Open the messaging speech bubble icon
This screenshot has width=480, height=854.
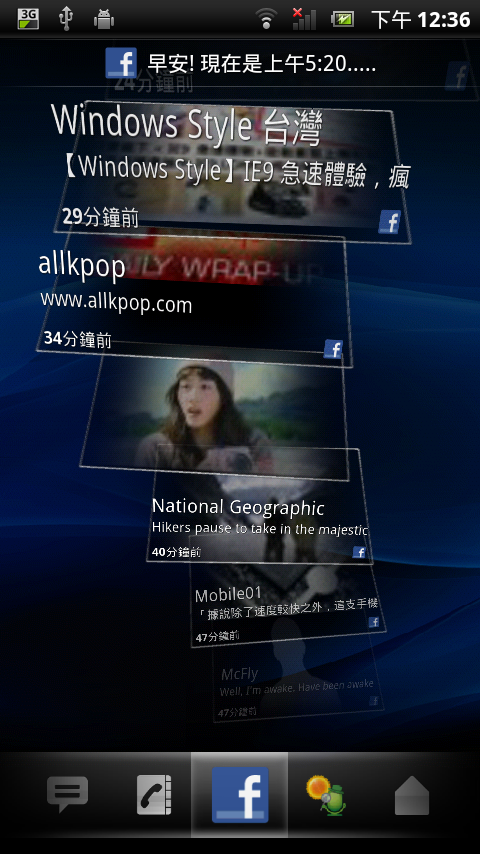[68, 795]
